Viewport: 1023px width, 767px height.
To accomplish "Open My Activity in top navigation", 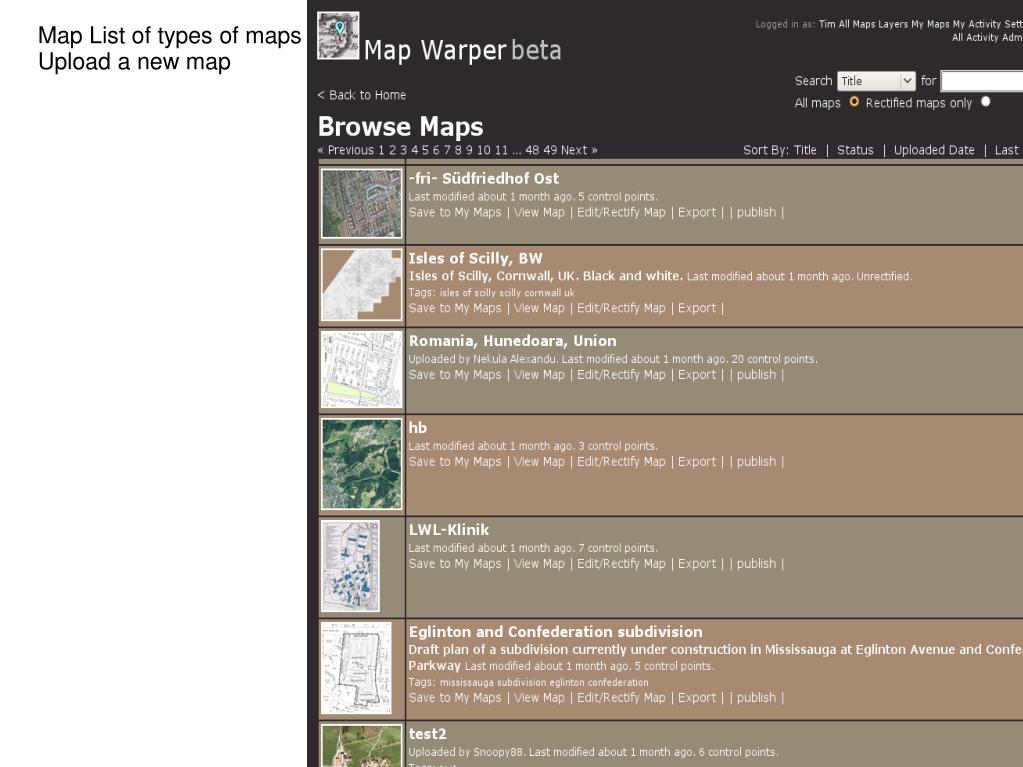I will 977,24.
